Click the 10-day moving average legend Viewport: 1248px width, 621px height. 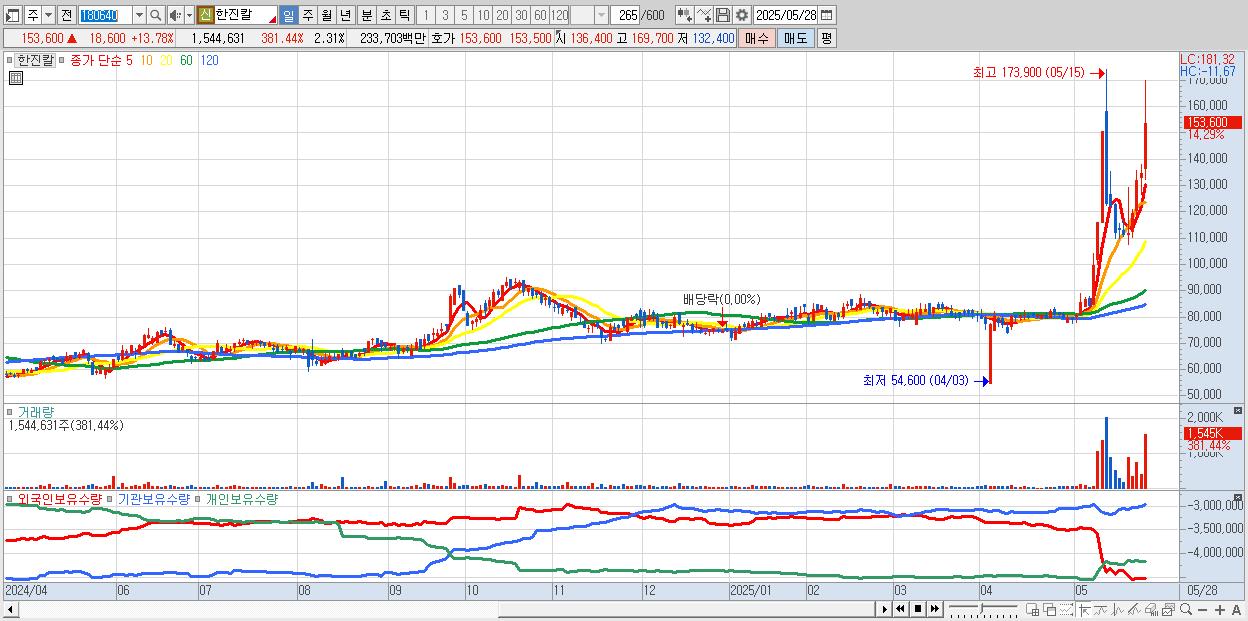click(x=146, y=60)
